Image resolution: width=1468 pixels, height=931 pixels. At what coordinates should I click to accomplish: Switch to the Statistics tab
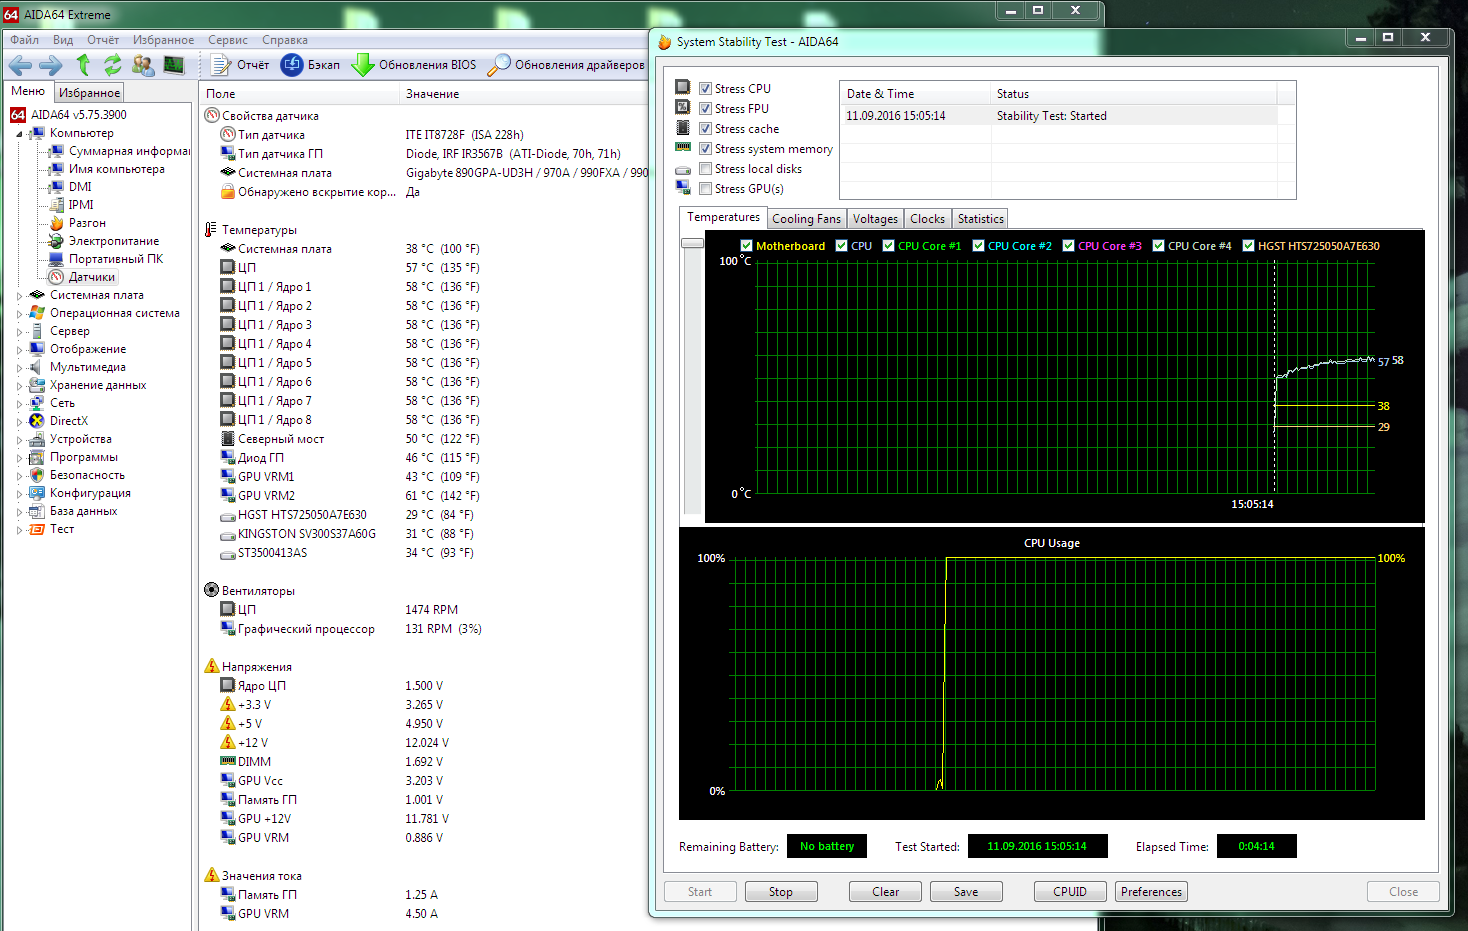[x=980, y=219]
